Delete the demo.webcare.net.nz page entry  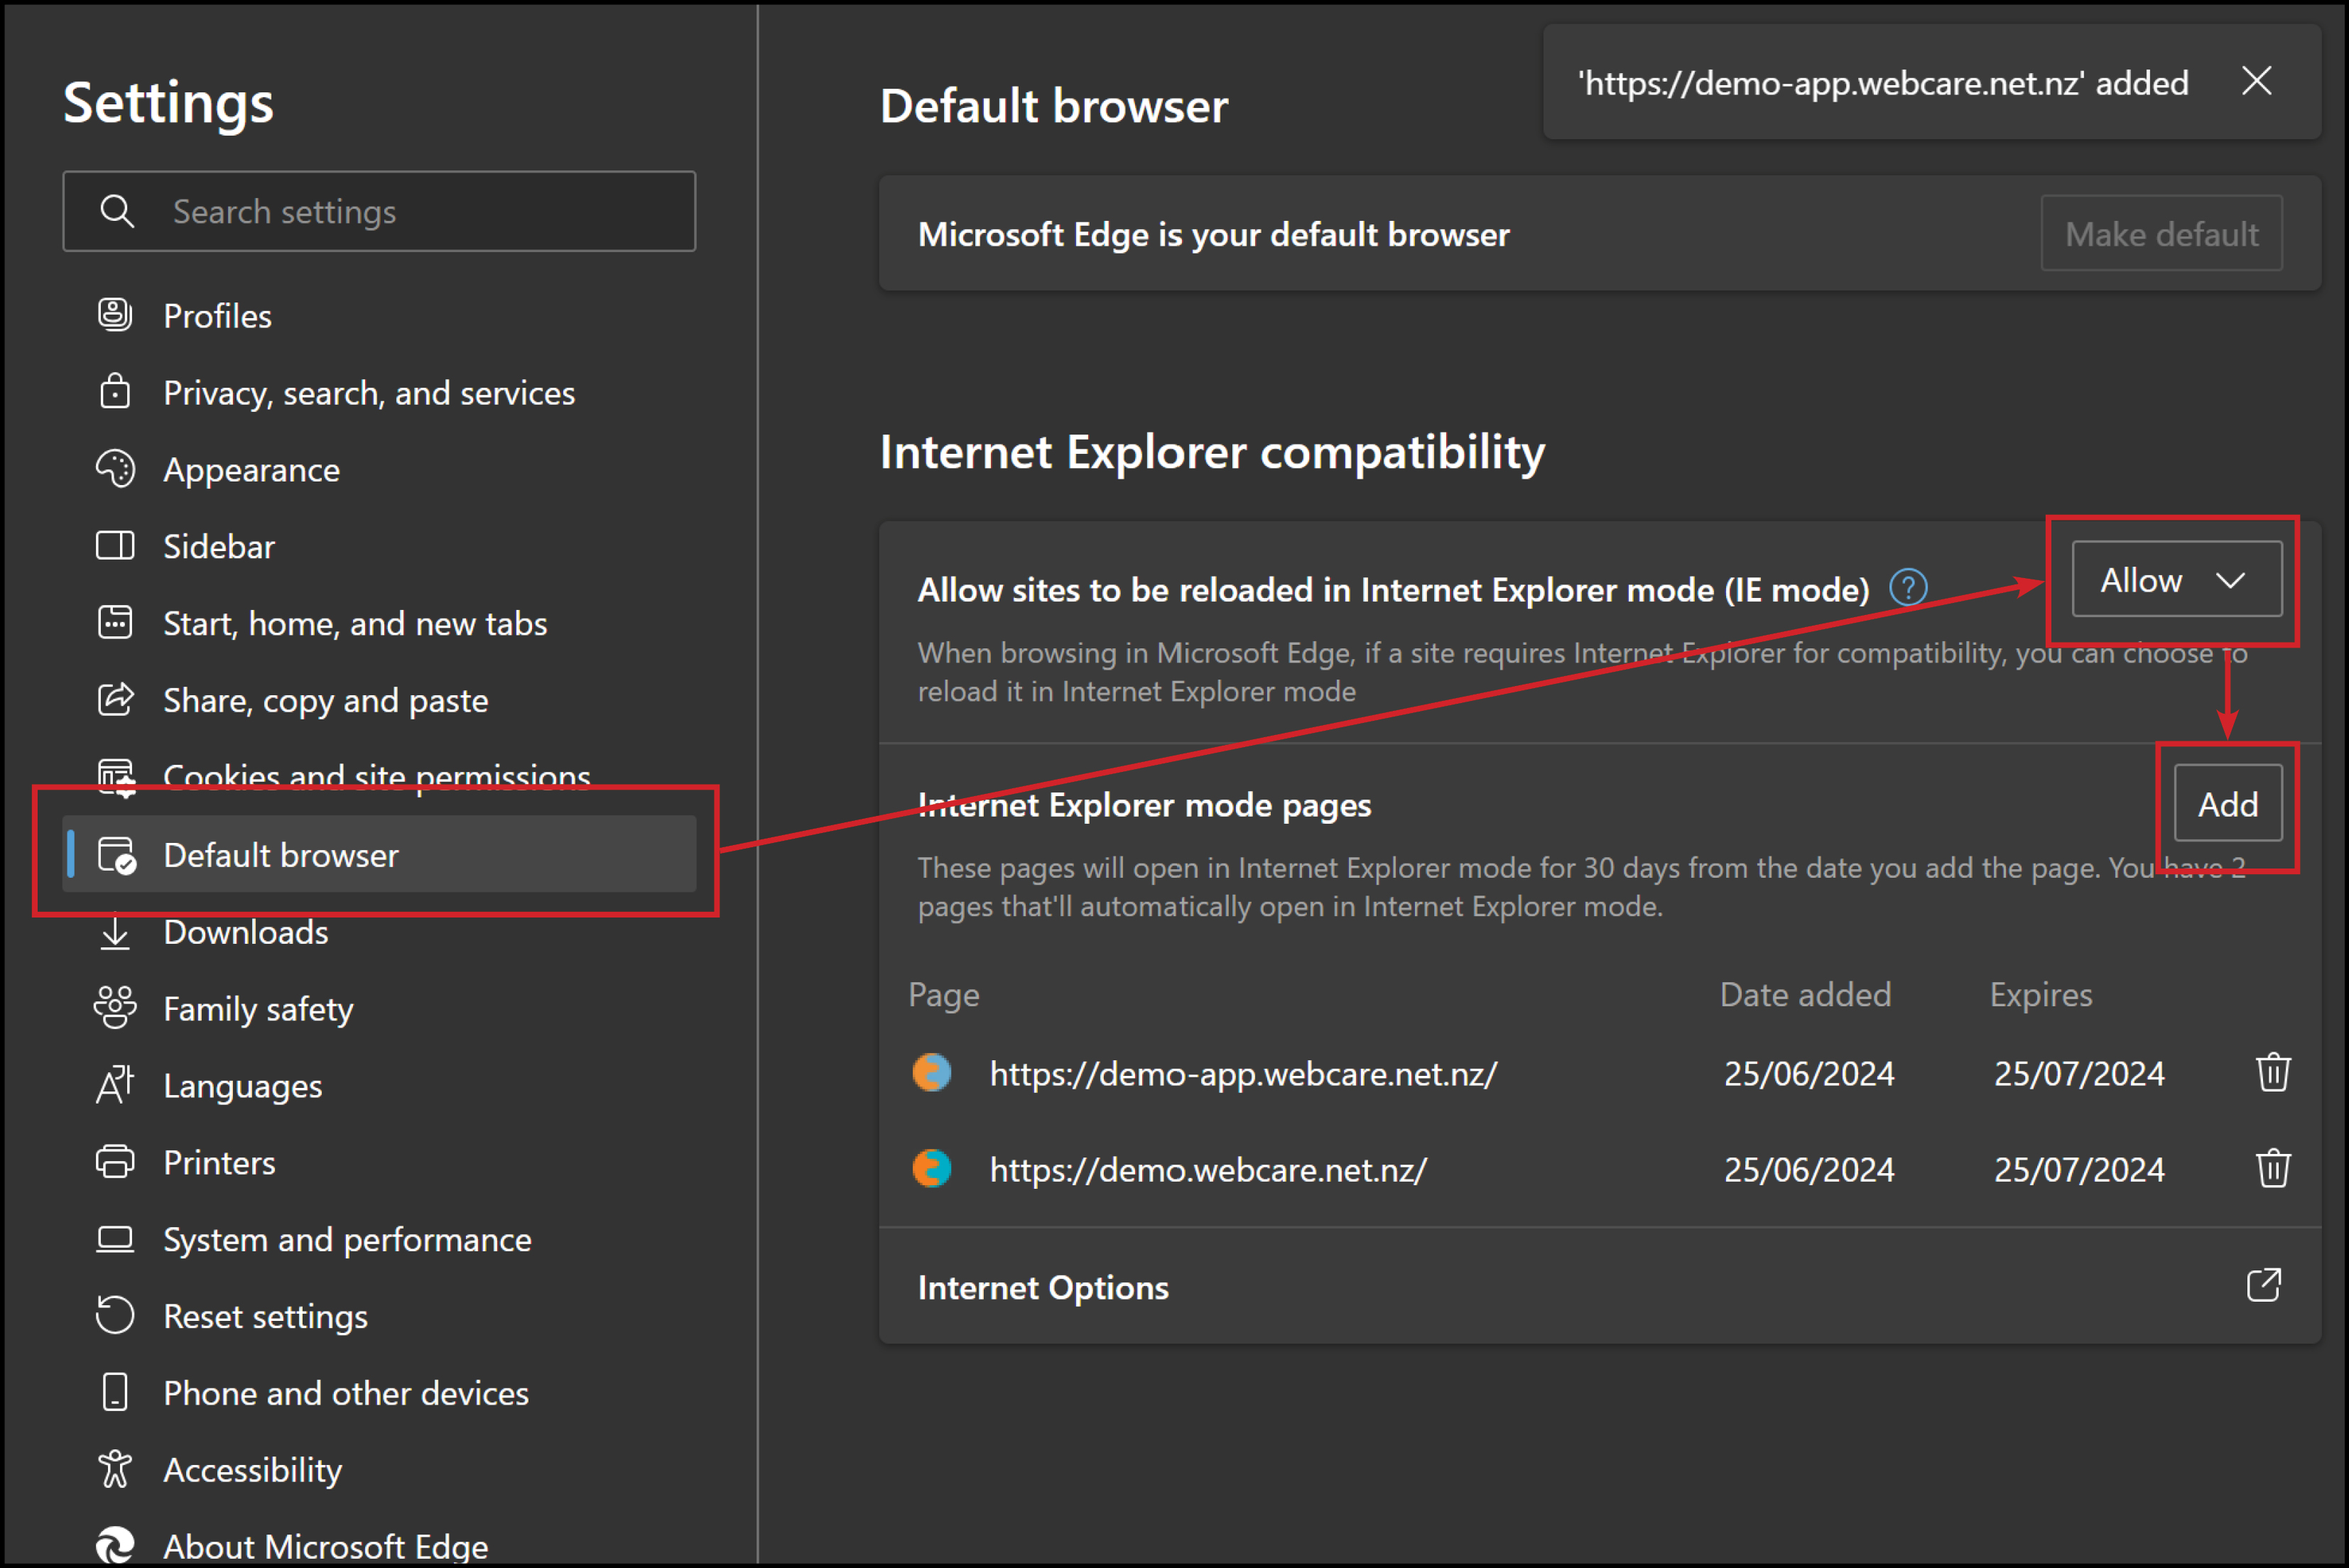(x=2273, y=1168)
